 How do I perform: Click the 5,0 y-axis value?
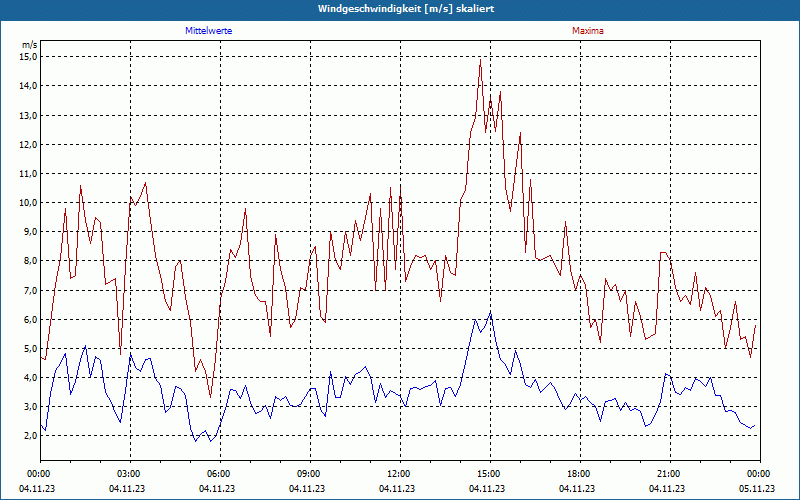tap(31, 348)
